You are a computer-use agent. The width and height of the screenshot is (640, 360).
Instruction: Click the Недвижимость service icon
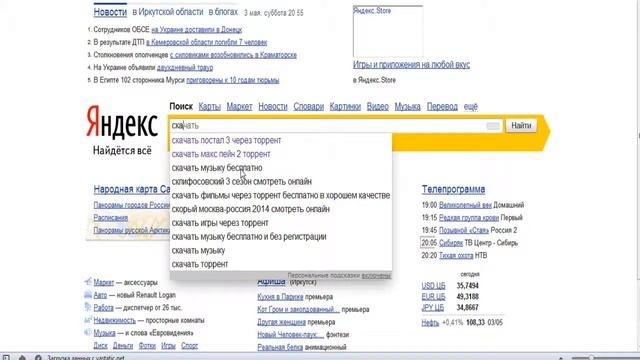coord(88,320)
